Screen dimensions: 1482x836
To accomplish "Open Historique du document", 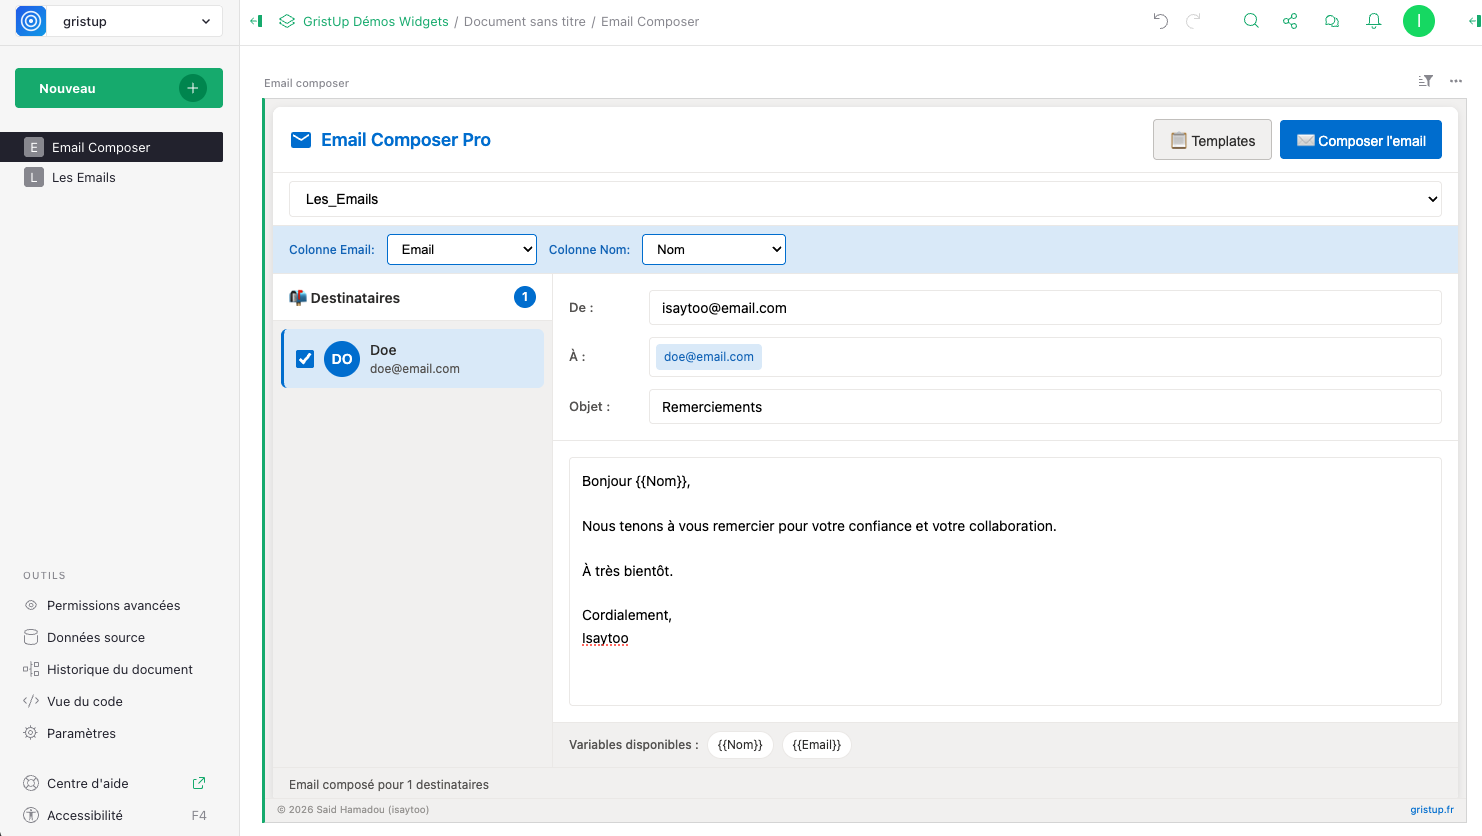I will 119,670.
